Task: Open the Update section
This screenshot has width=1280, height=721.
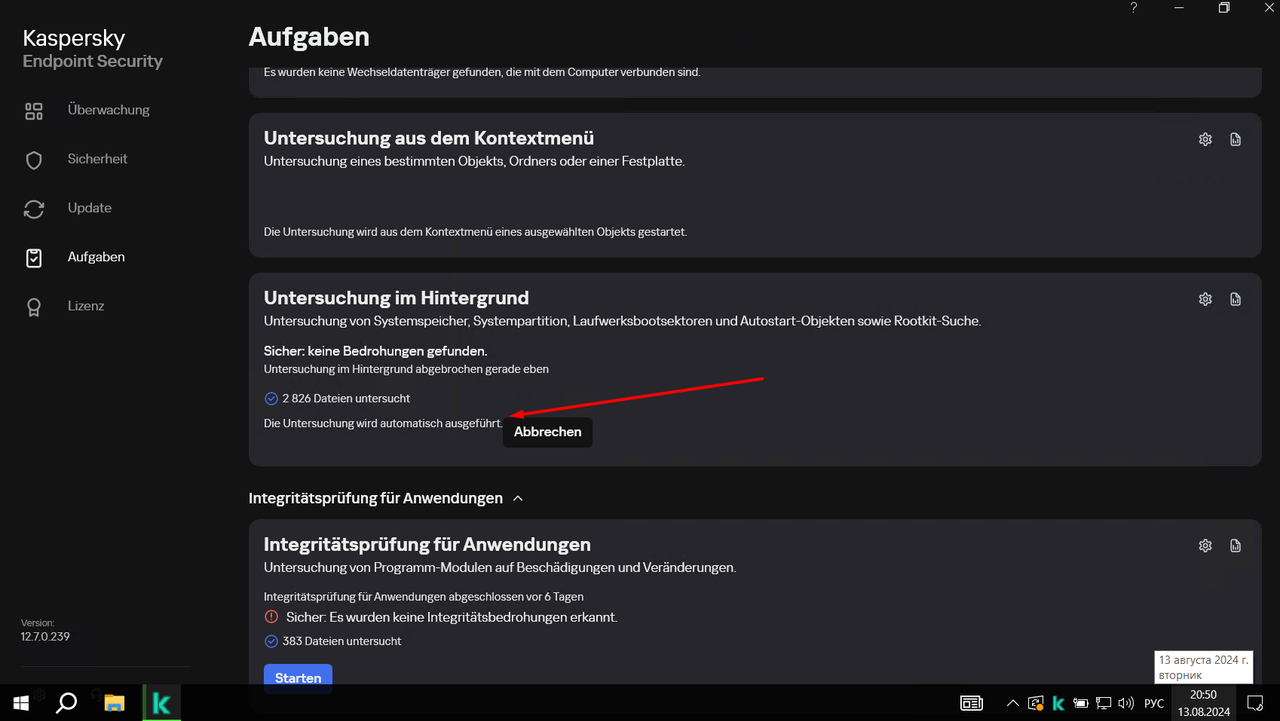Action: [89, 208]
